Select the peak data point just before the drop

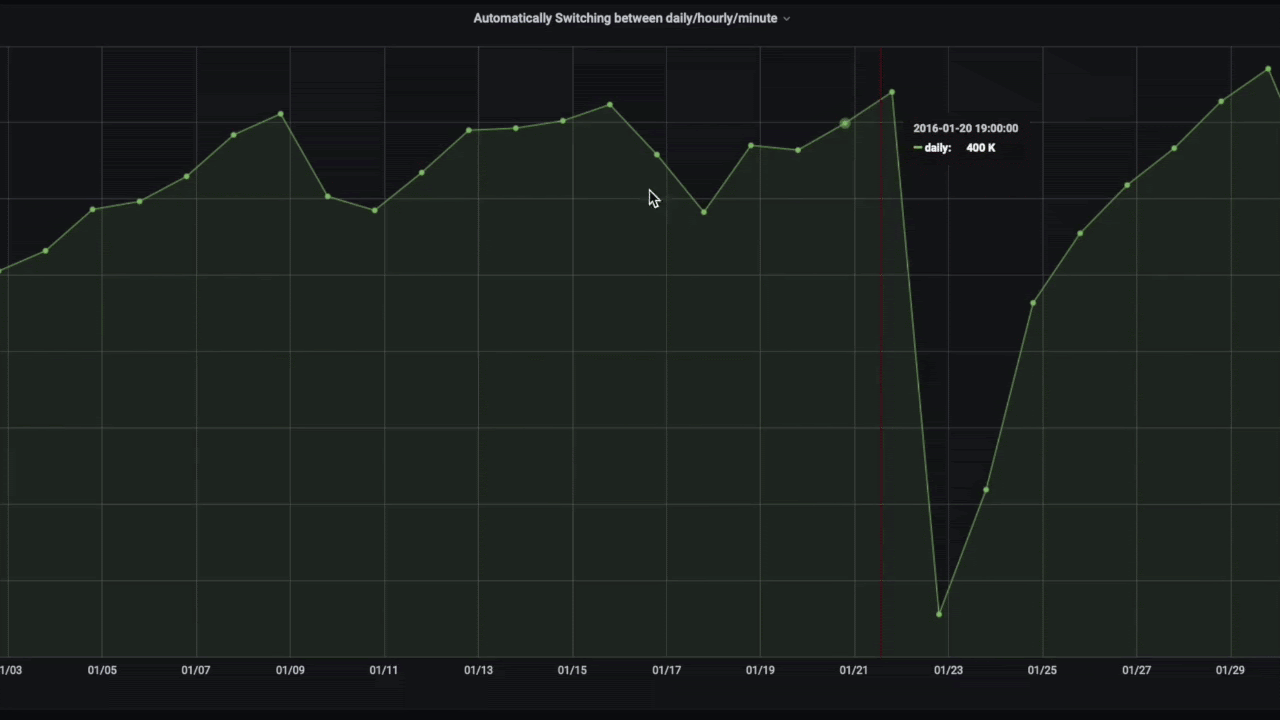pos(892,93)
